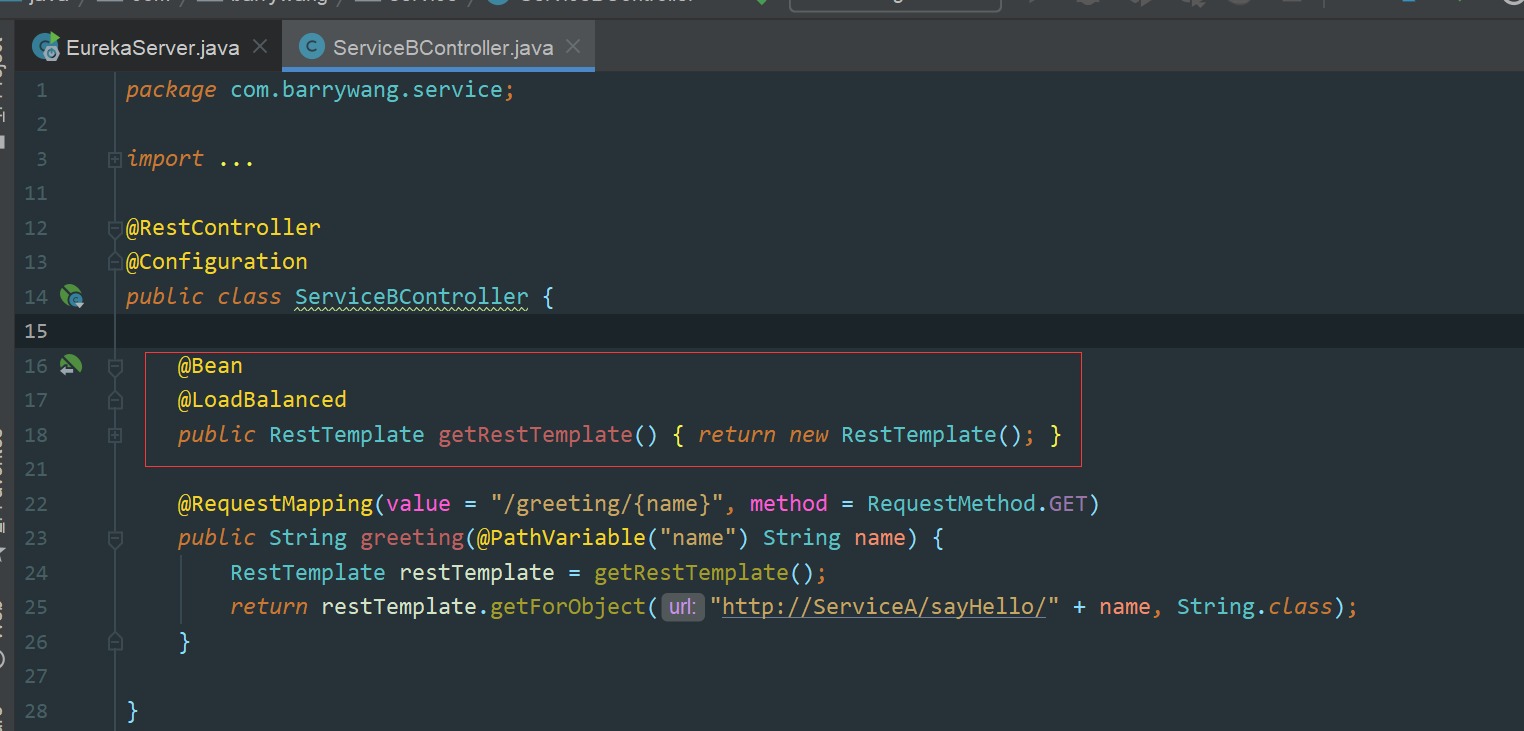The width and height of the screenshot is (1524, 731).
Task: Toggle fold marker at @LoadBalanced line
Action: [x=115, y=401]
